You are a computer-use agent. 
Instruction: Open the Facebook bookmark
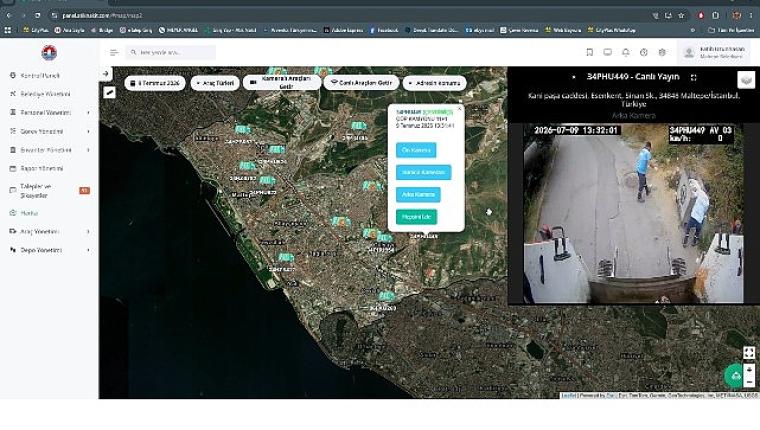tap(384, 30)
